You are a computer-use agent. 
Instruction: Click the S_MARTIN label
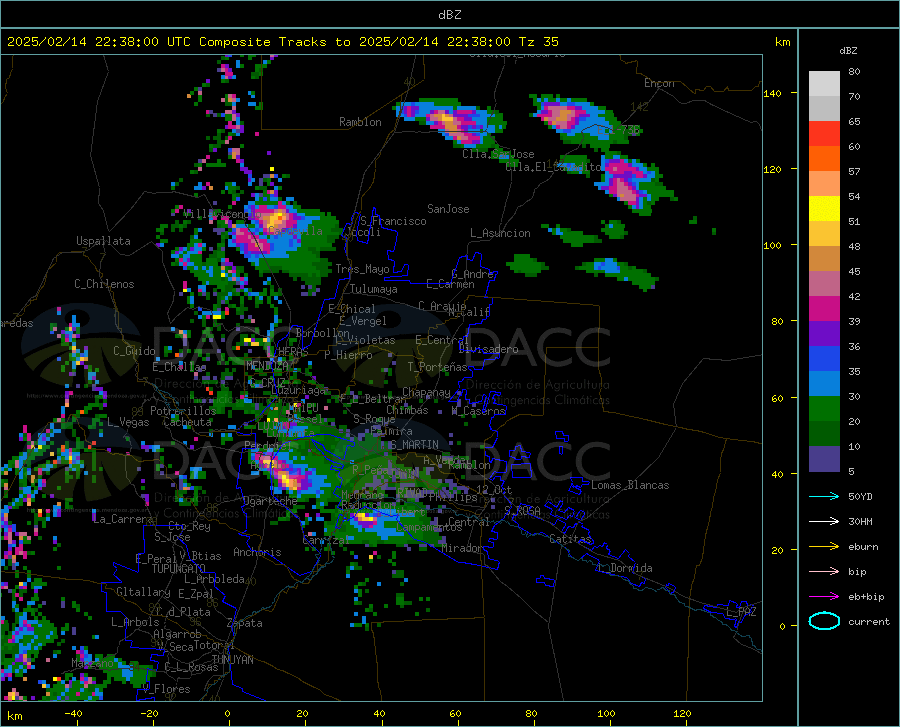click(414, 445)
